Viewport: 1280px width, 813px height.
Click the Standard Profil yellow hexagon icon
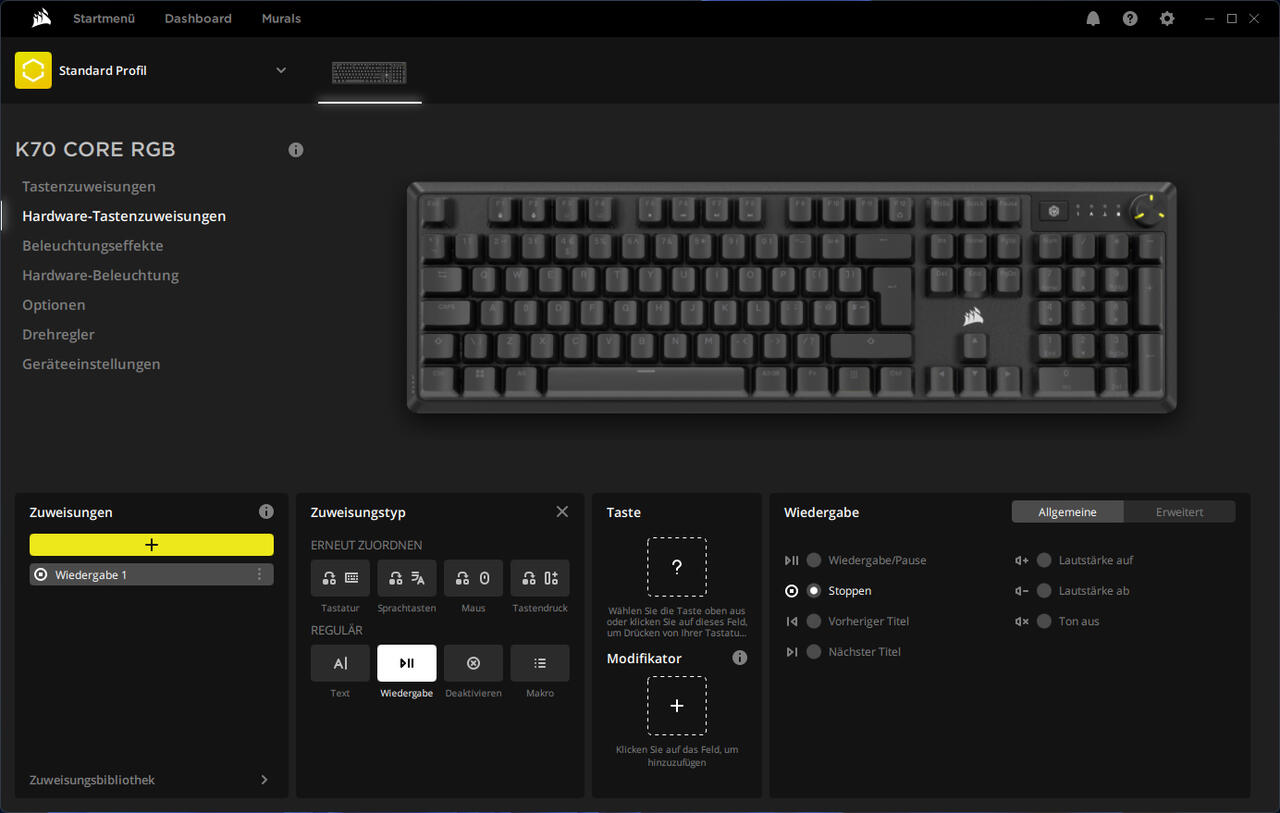[x=33, y=70]
